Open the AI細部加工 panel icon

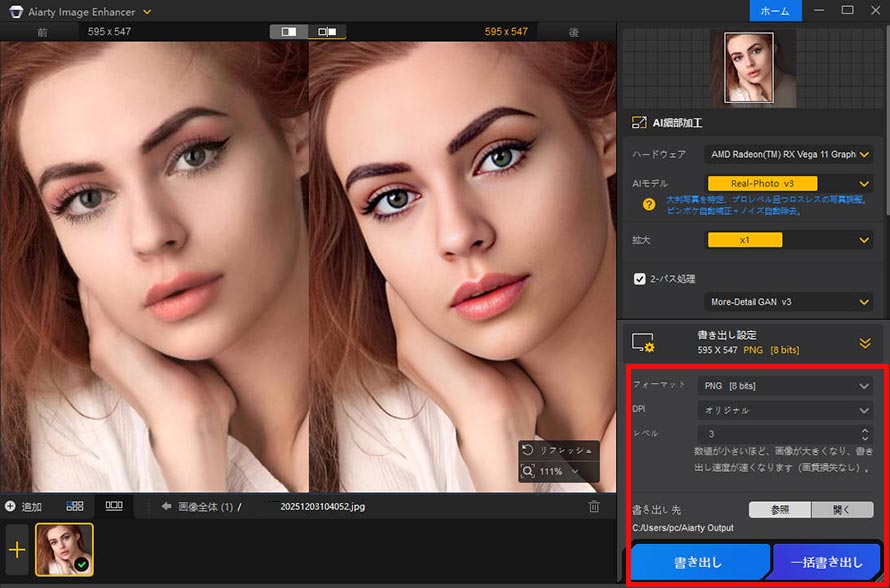640,122
